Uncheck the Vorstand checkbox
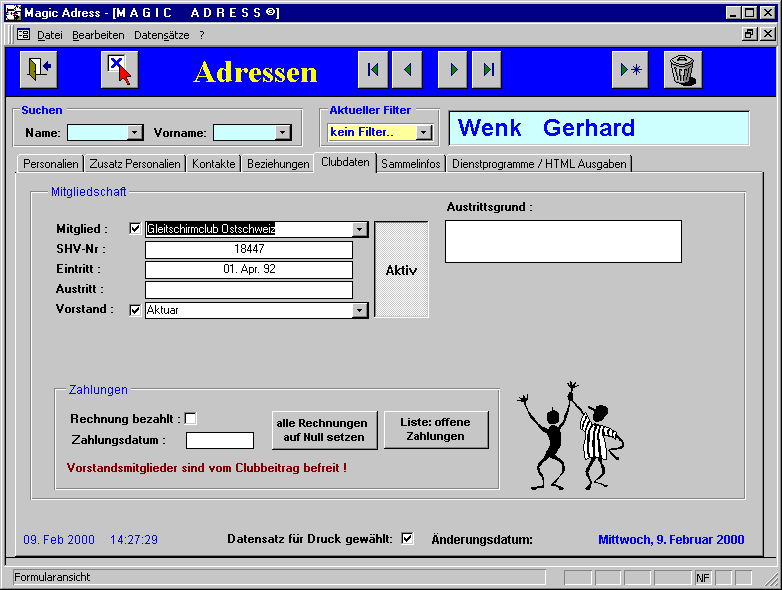782x590 pixels. pos(136,310)
